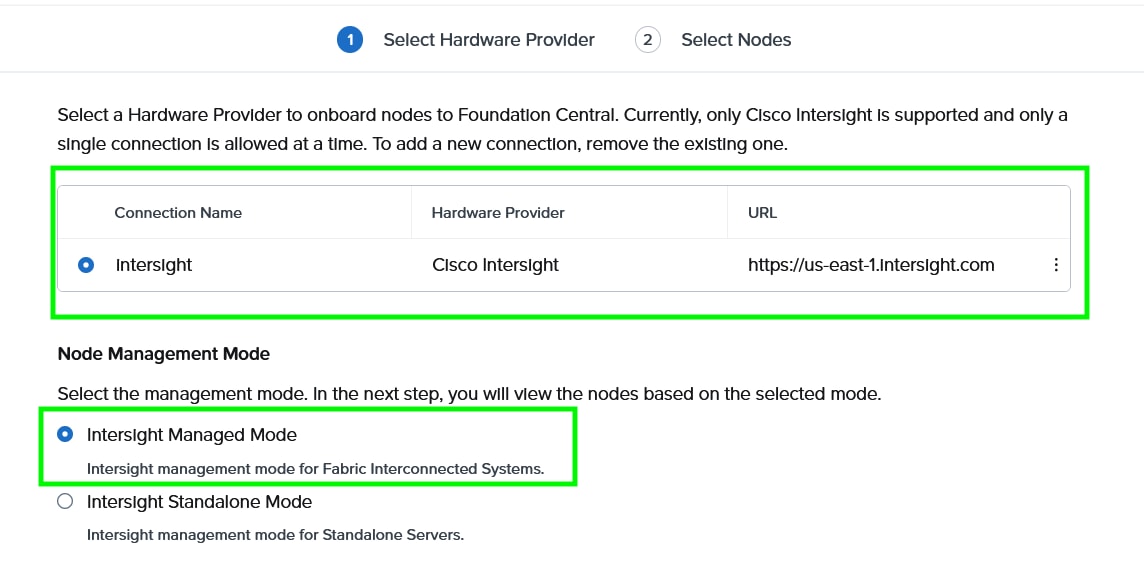The width and height of the screenshot is (1144, 586).
Task: Click the step 1 circle indicator
Action: pos(349,40)
